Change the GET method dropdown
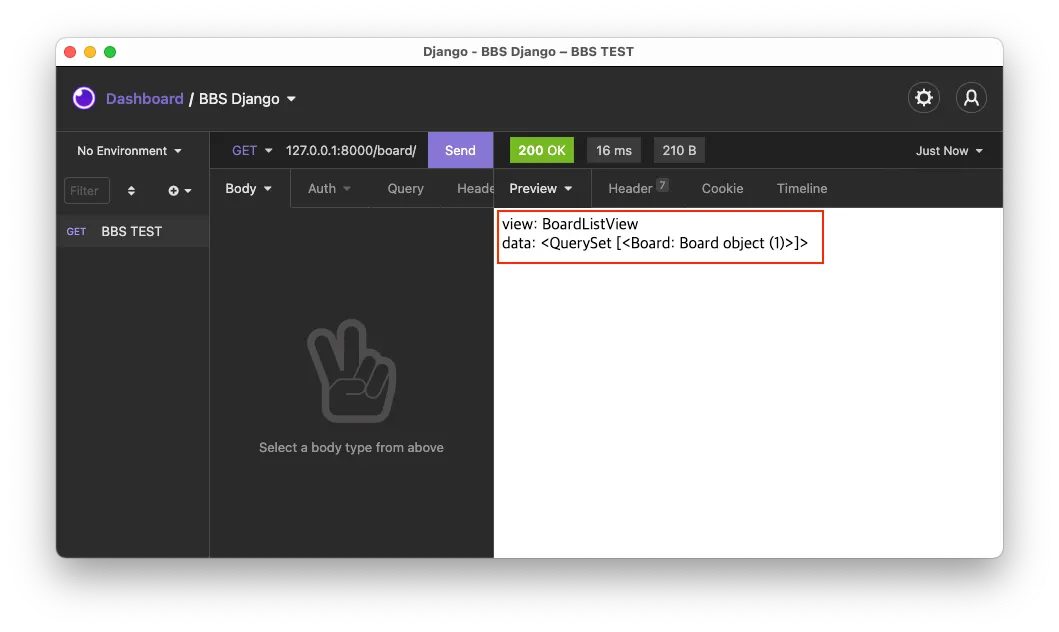Image resolution: width=1059 pixels, height=632 pixels. point(252,151)
